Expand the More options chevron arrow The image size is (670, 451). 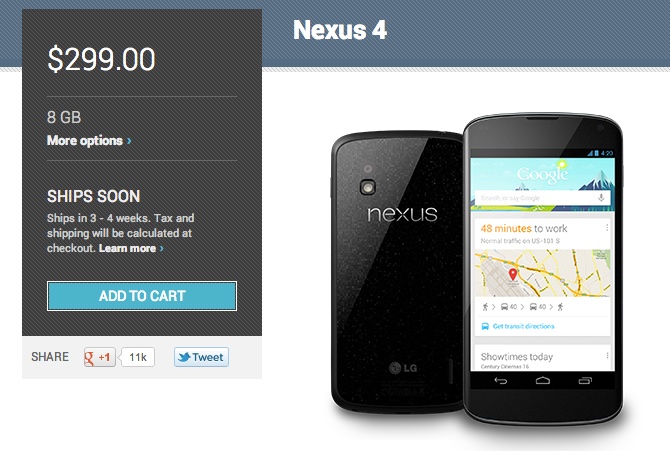click(129, 141)
